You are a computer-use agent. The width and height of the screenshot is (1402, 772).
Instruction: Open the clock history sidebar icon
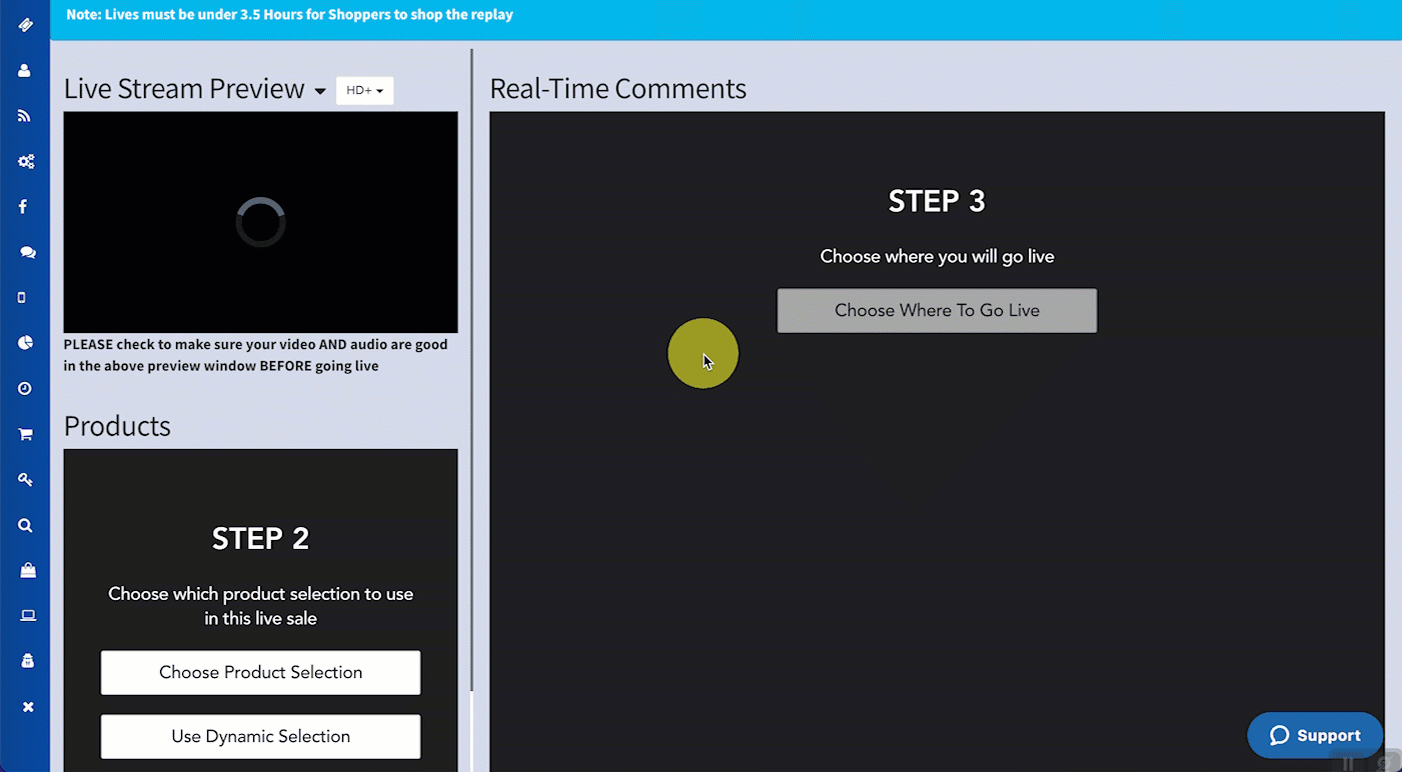pos(25,389)
